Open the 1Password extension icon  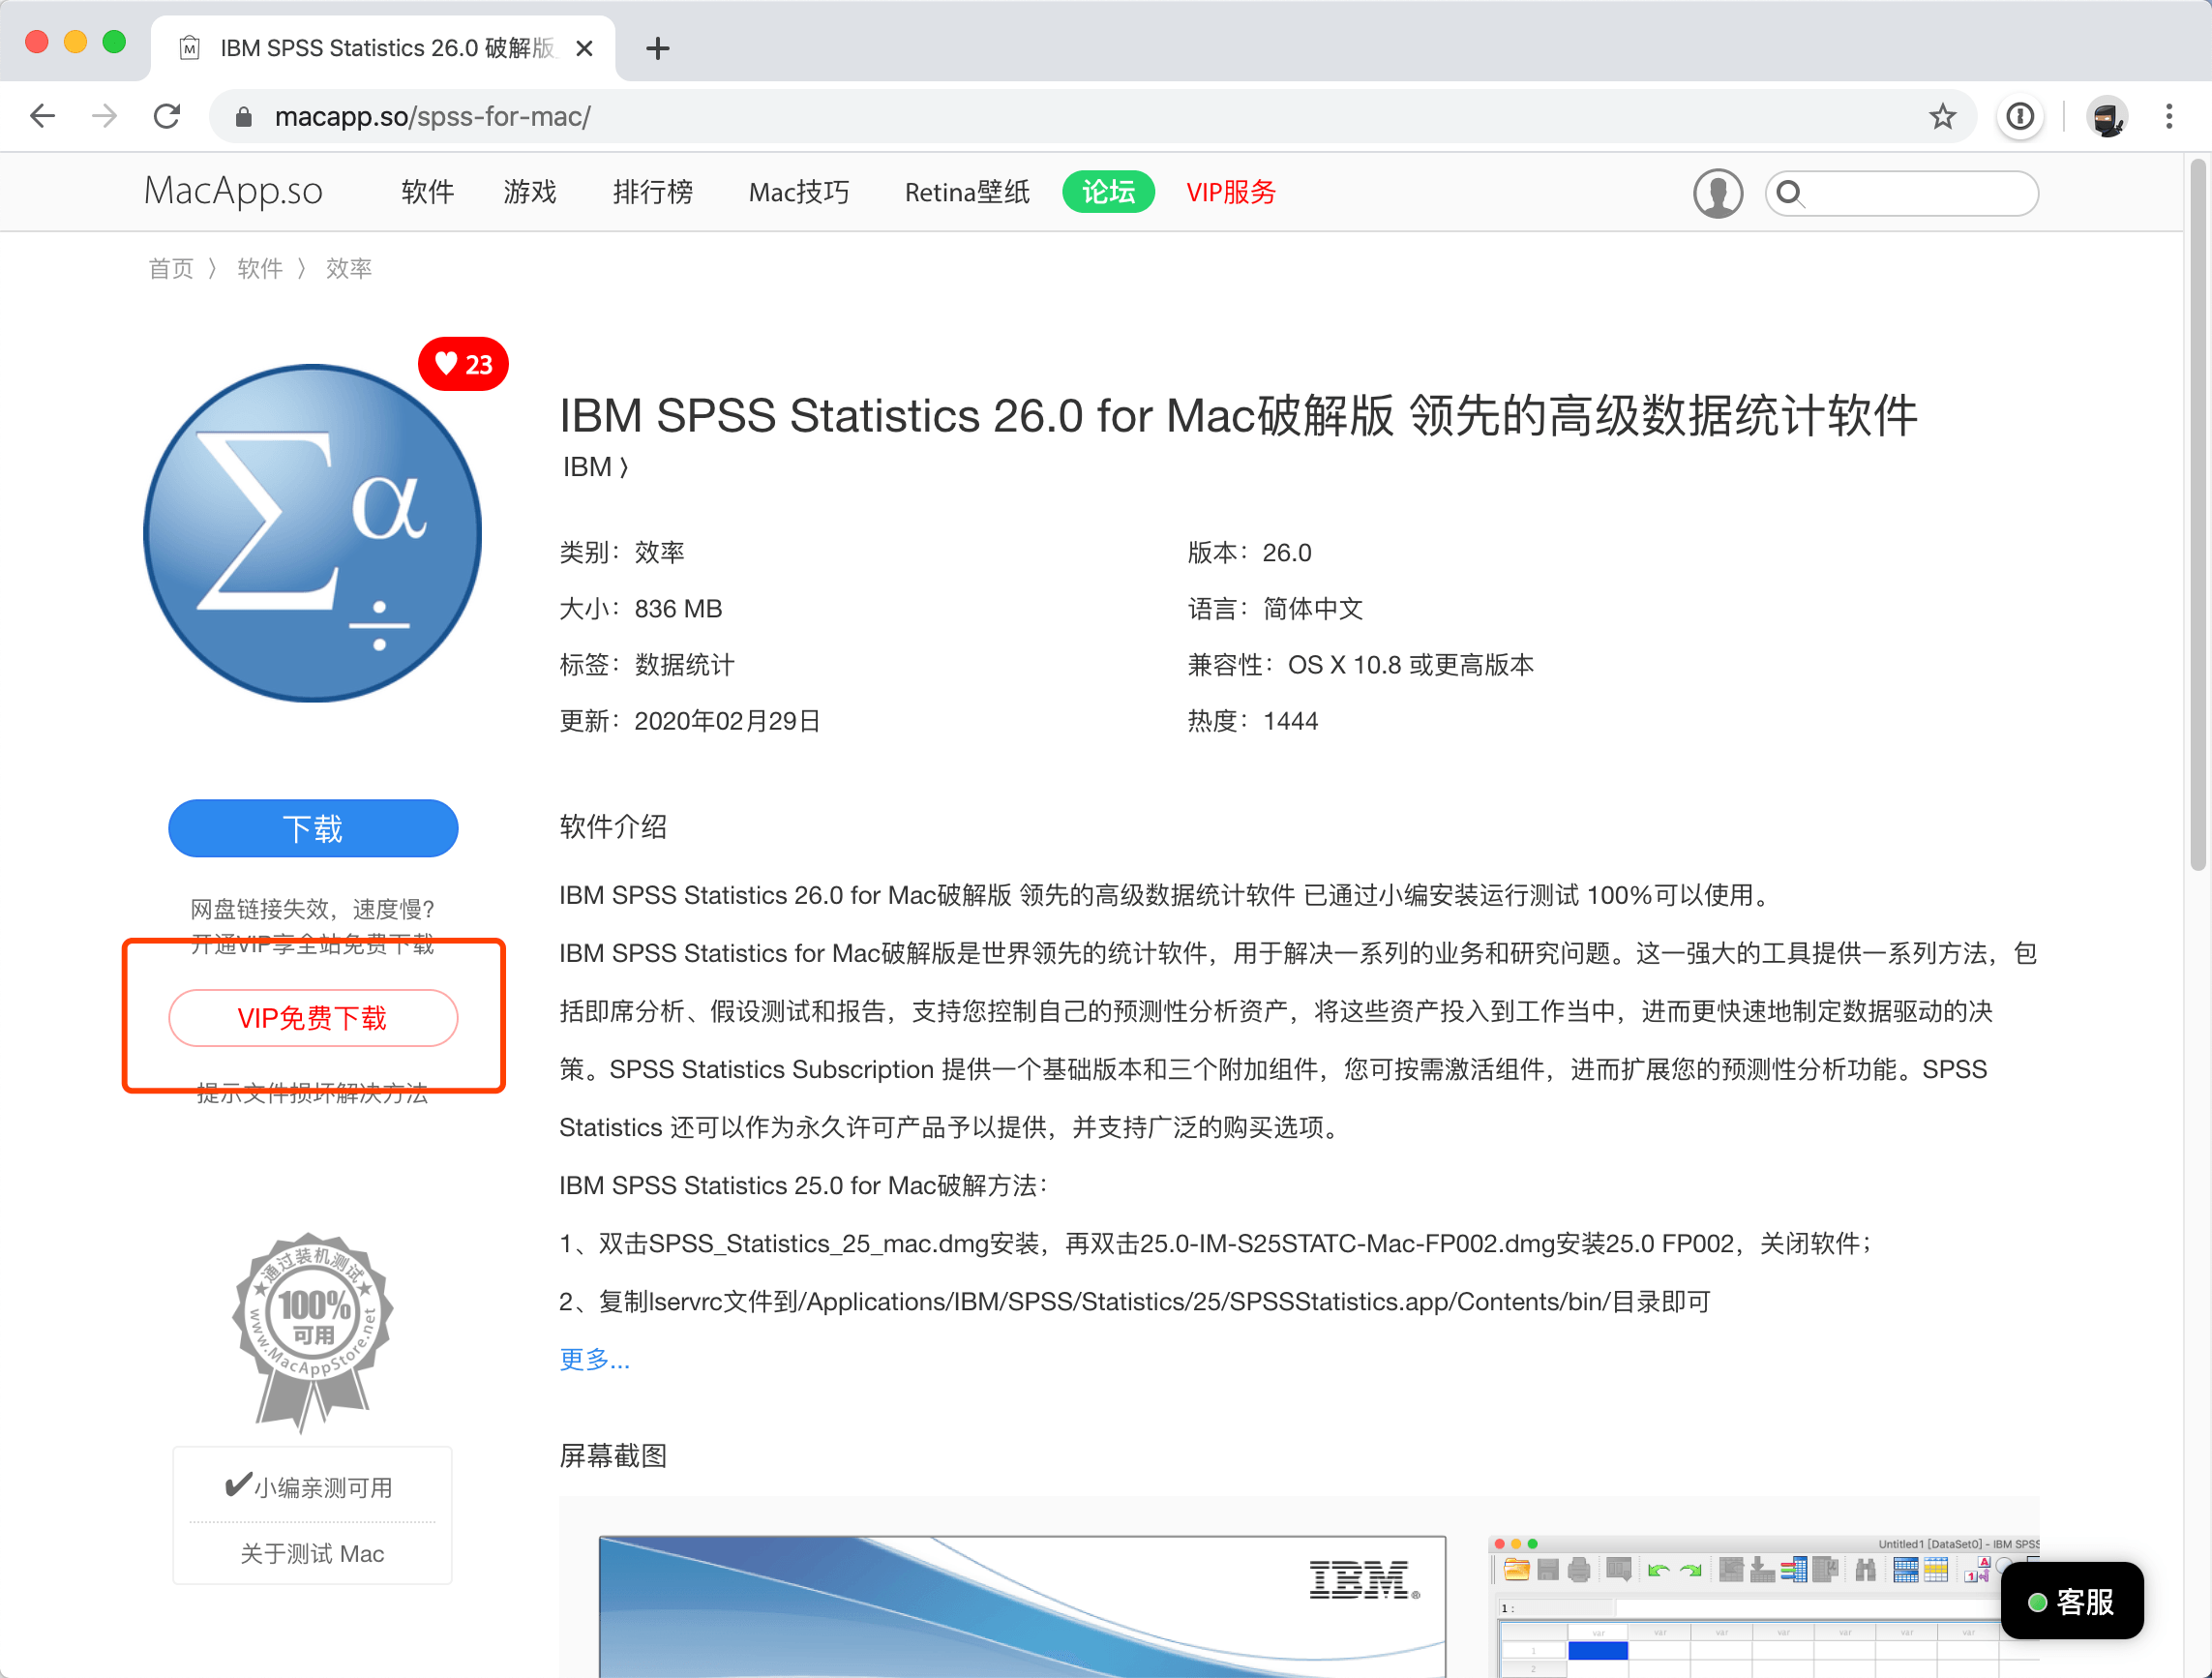coord(2020,117)
